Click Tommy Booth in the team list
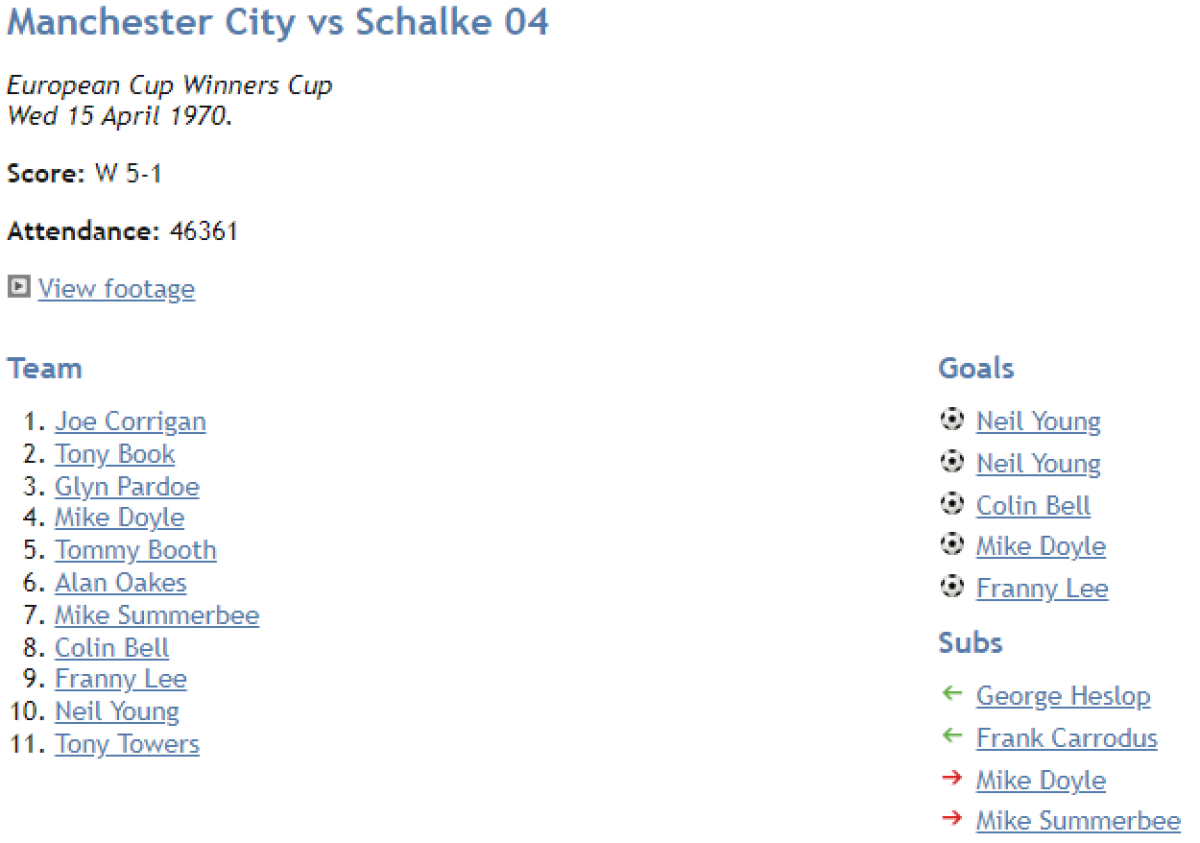This screenshot has width=1200, height=843. click(135, 551)
